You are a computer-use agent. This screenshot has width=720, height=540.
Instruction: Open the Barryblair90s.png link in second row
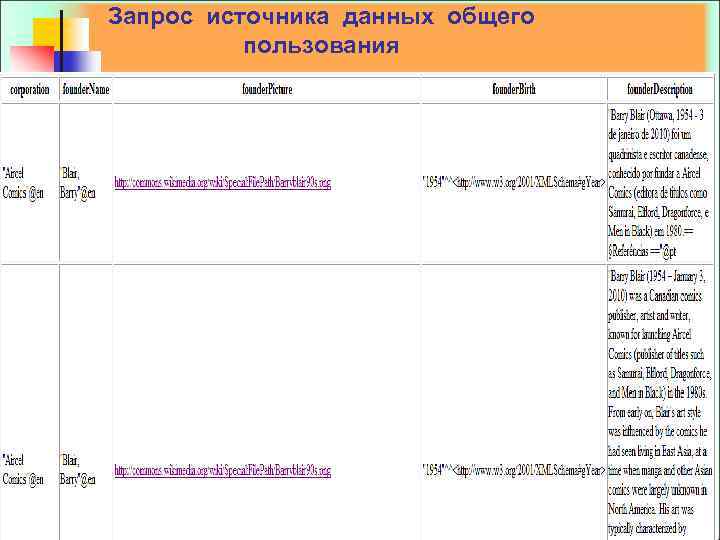coord(222,470)
